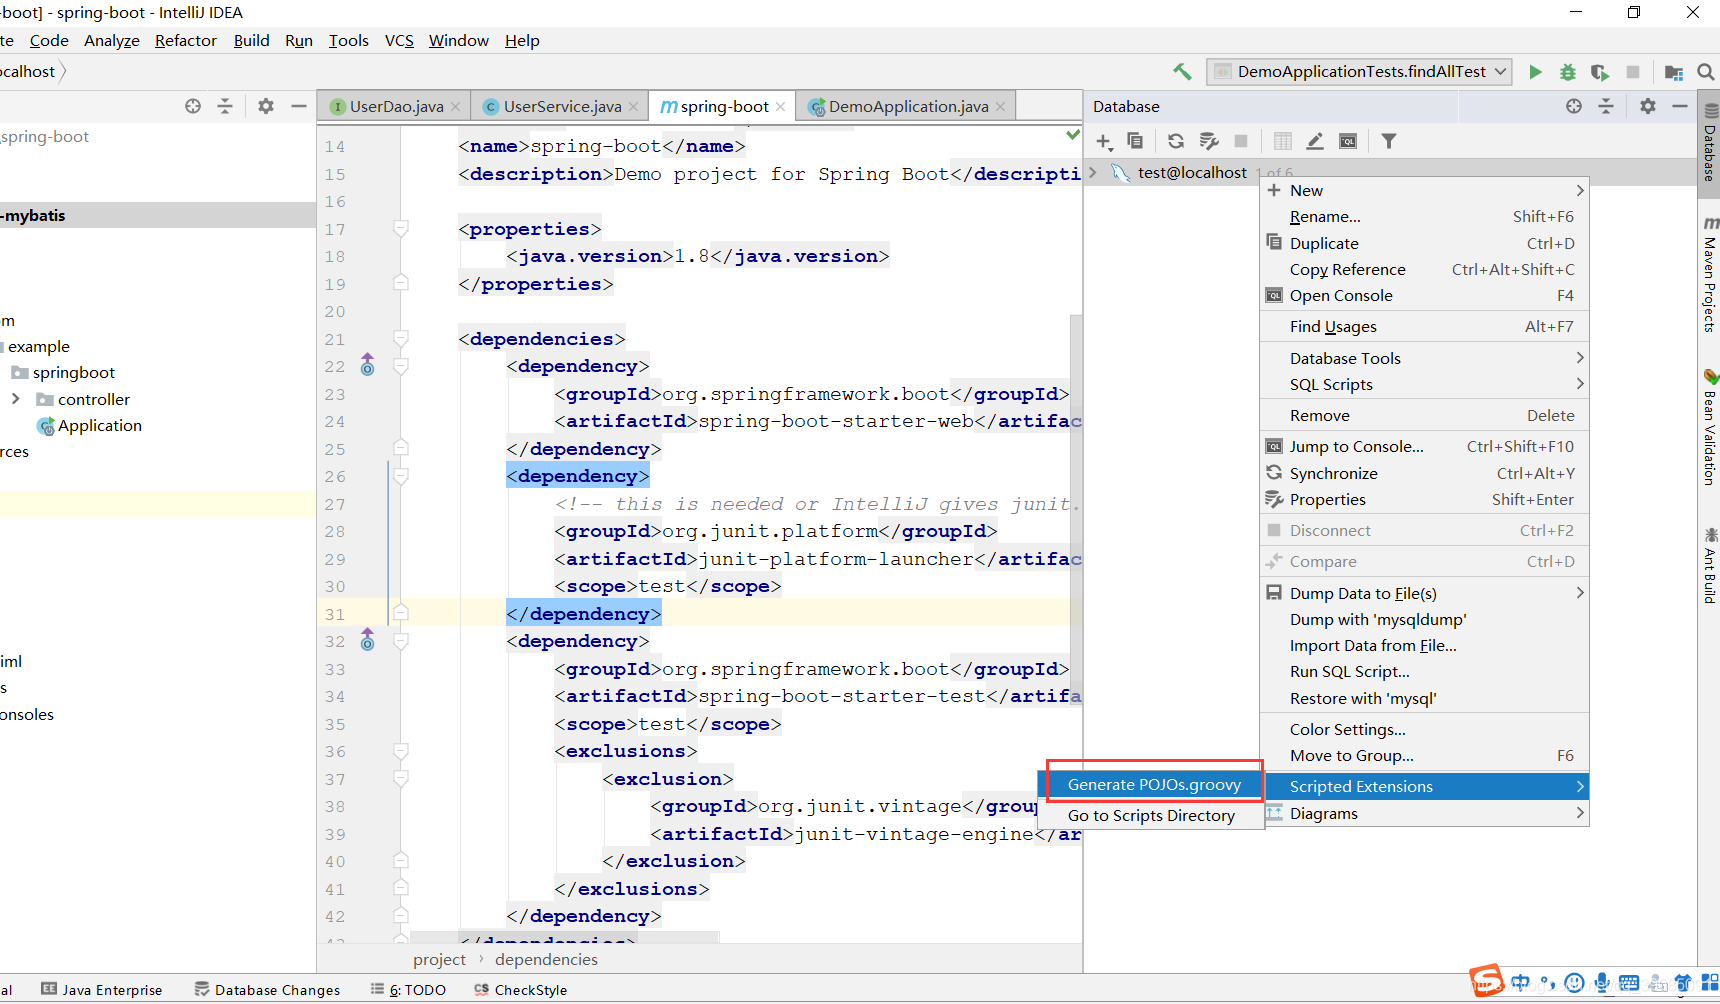
Task: Open the SQL console via QL icon
Action: coord(1348,141)
